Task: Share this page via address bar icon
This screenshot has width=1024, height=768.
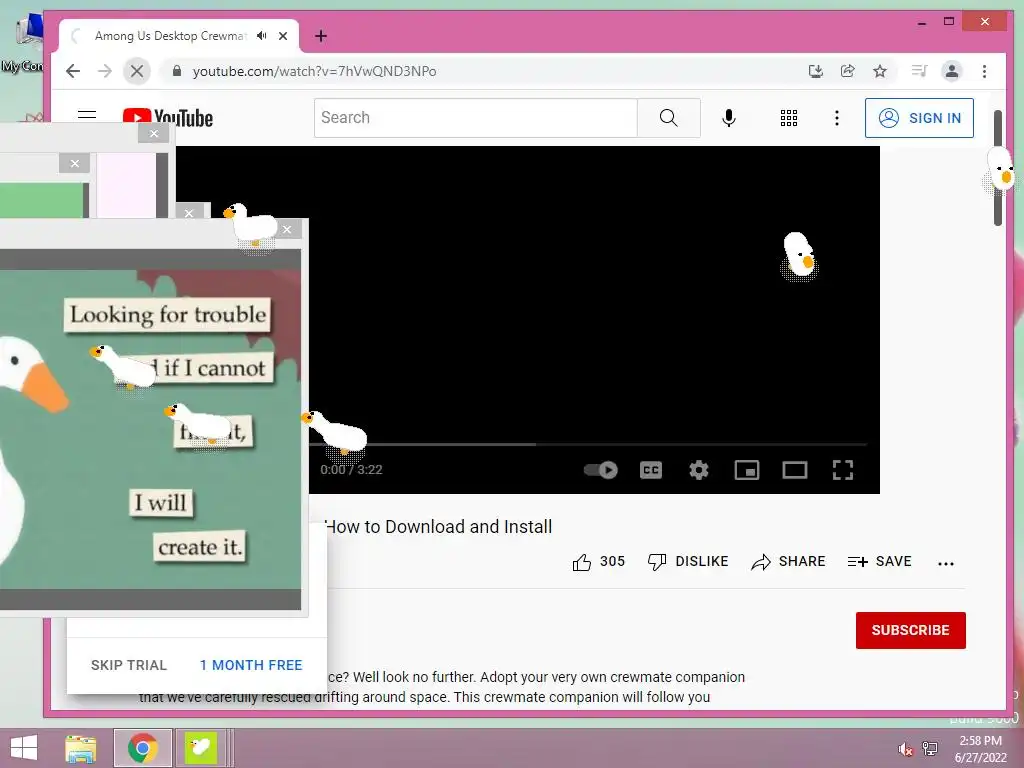Action: tap(848, 71)
